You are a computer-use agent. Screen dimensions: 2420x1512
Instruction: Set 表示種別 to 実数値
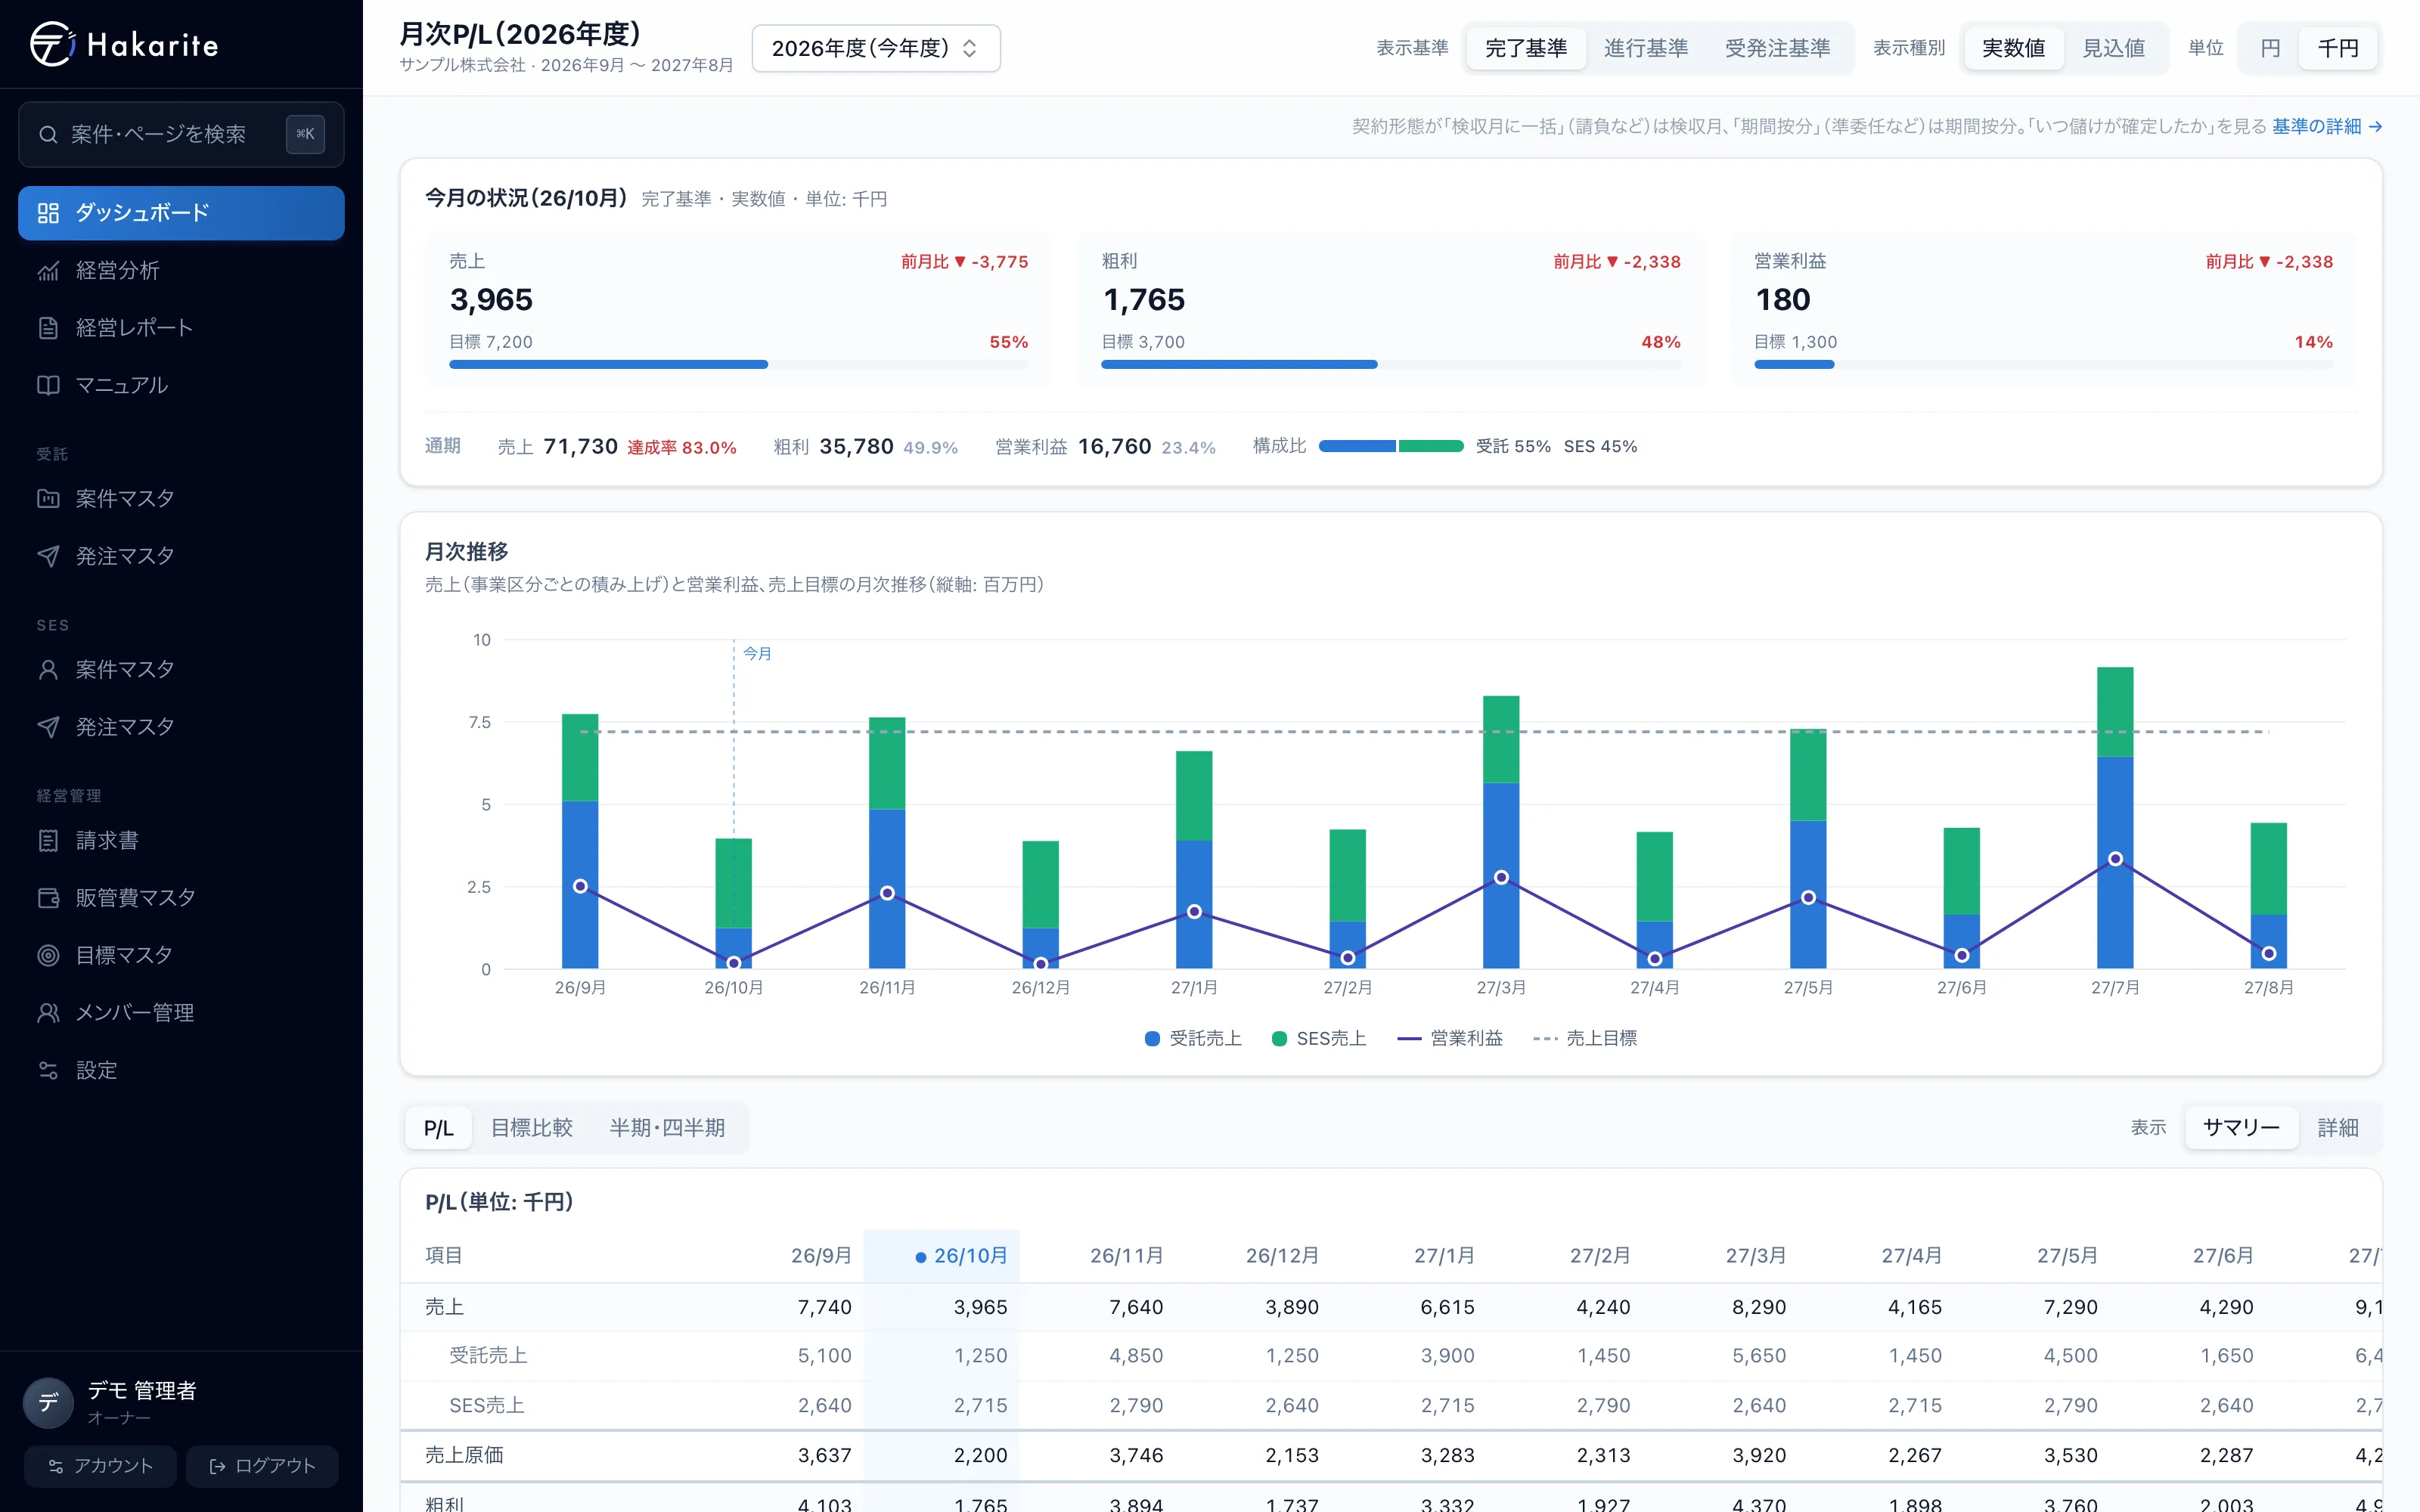tap(2013, 48)
